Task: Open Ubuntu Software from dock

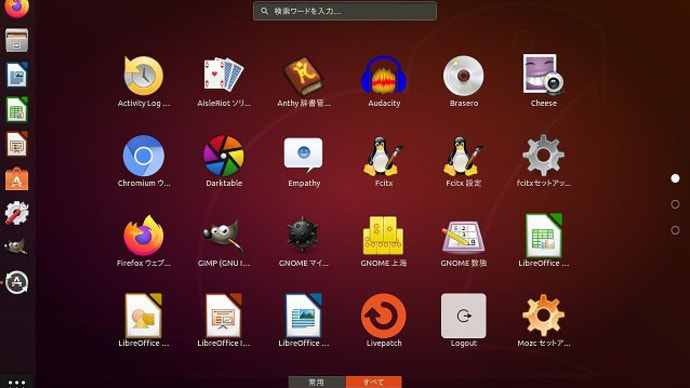Action: (17, 179)
